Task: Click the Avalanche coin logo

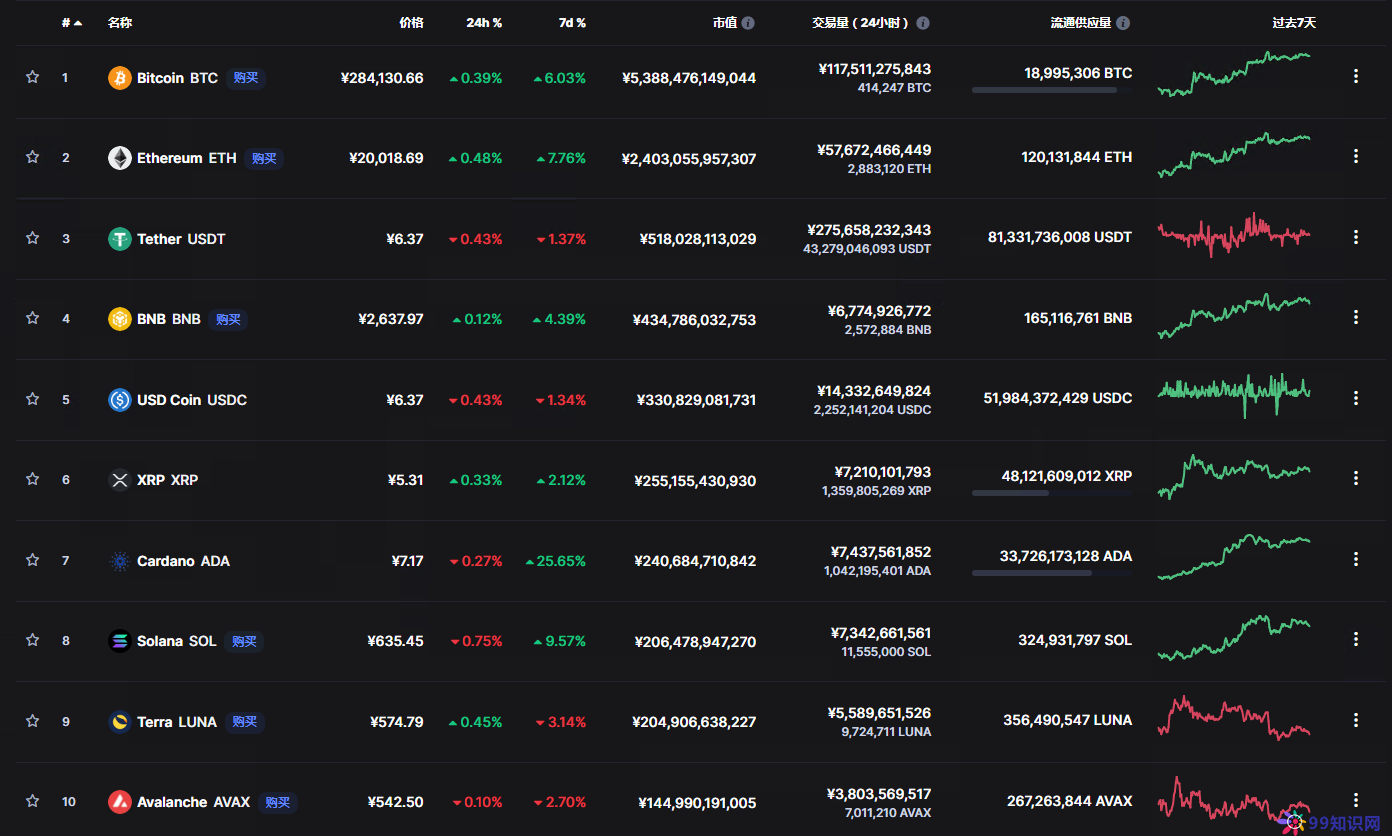Action: coord(120,802)
